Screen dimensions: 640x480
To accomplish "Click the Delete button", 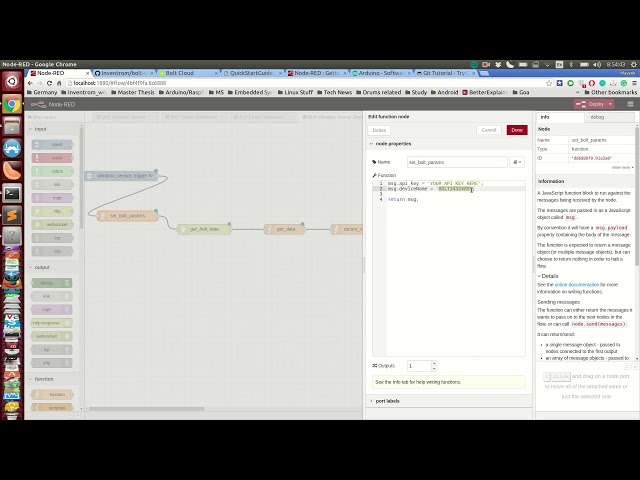I will (379, 130).
